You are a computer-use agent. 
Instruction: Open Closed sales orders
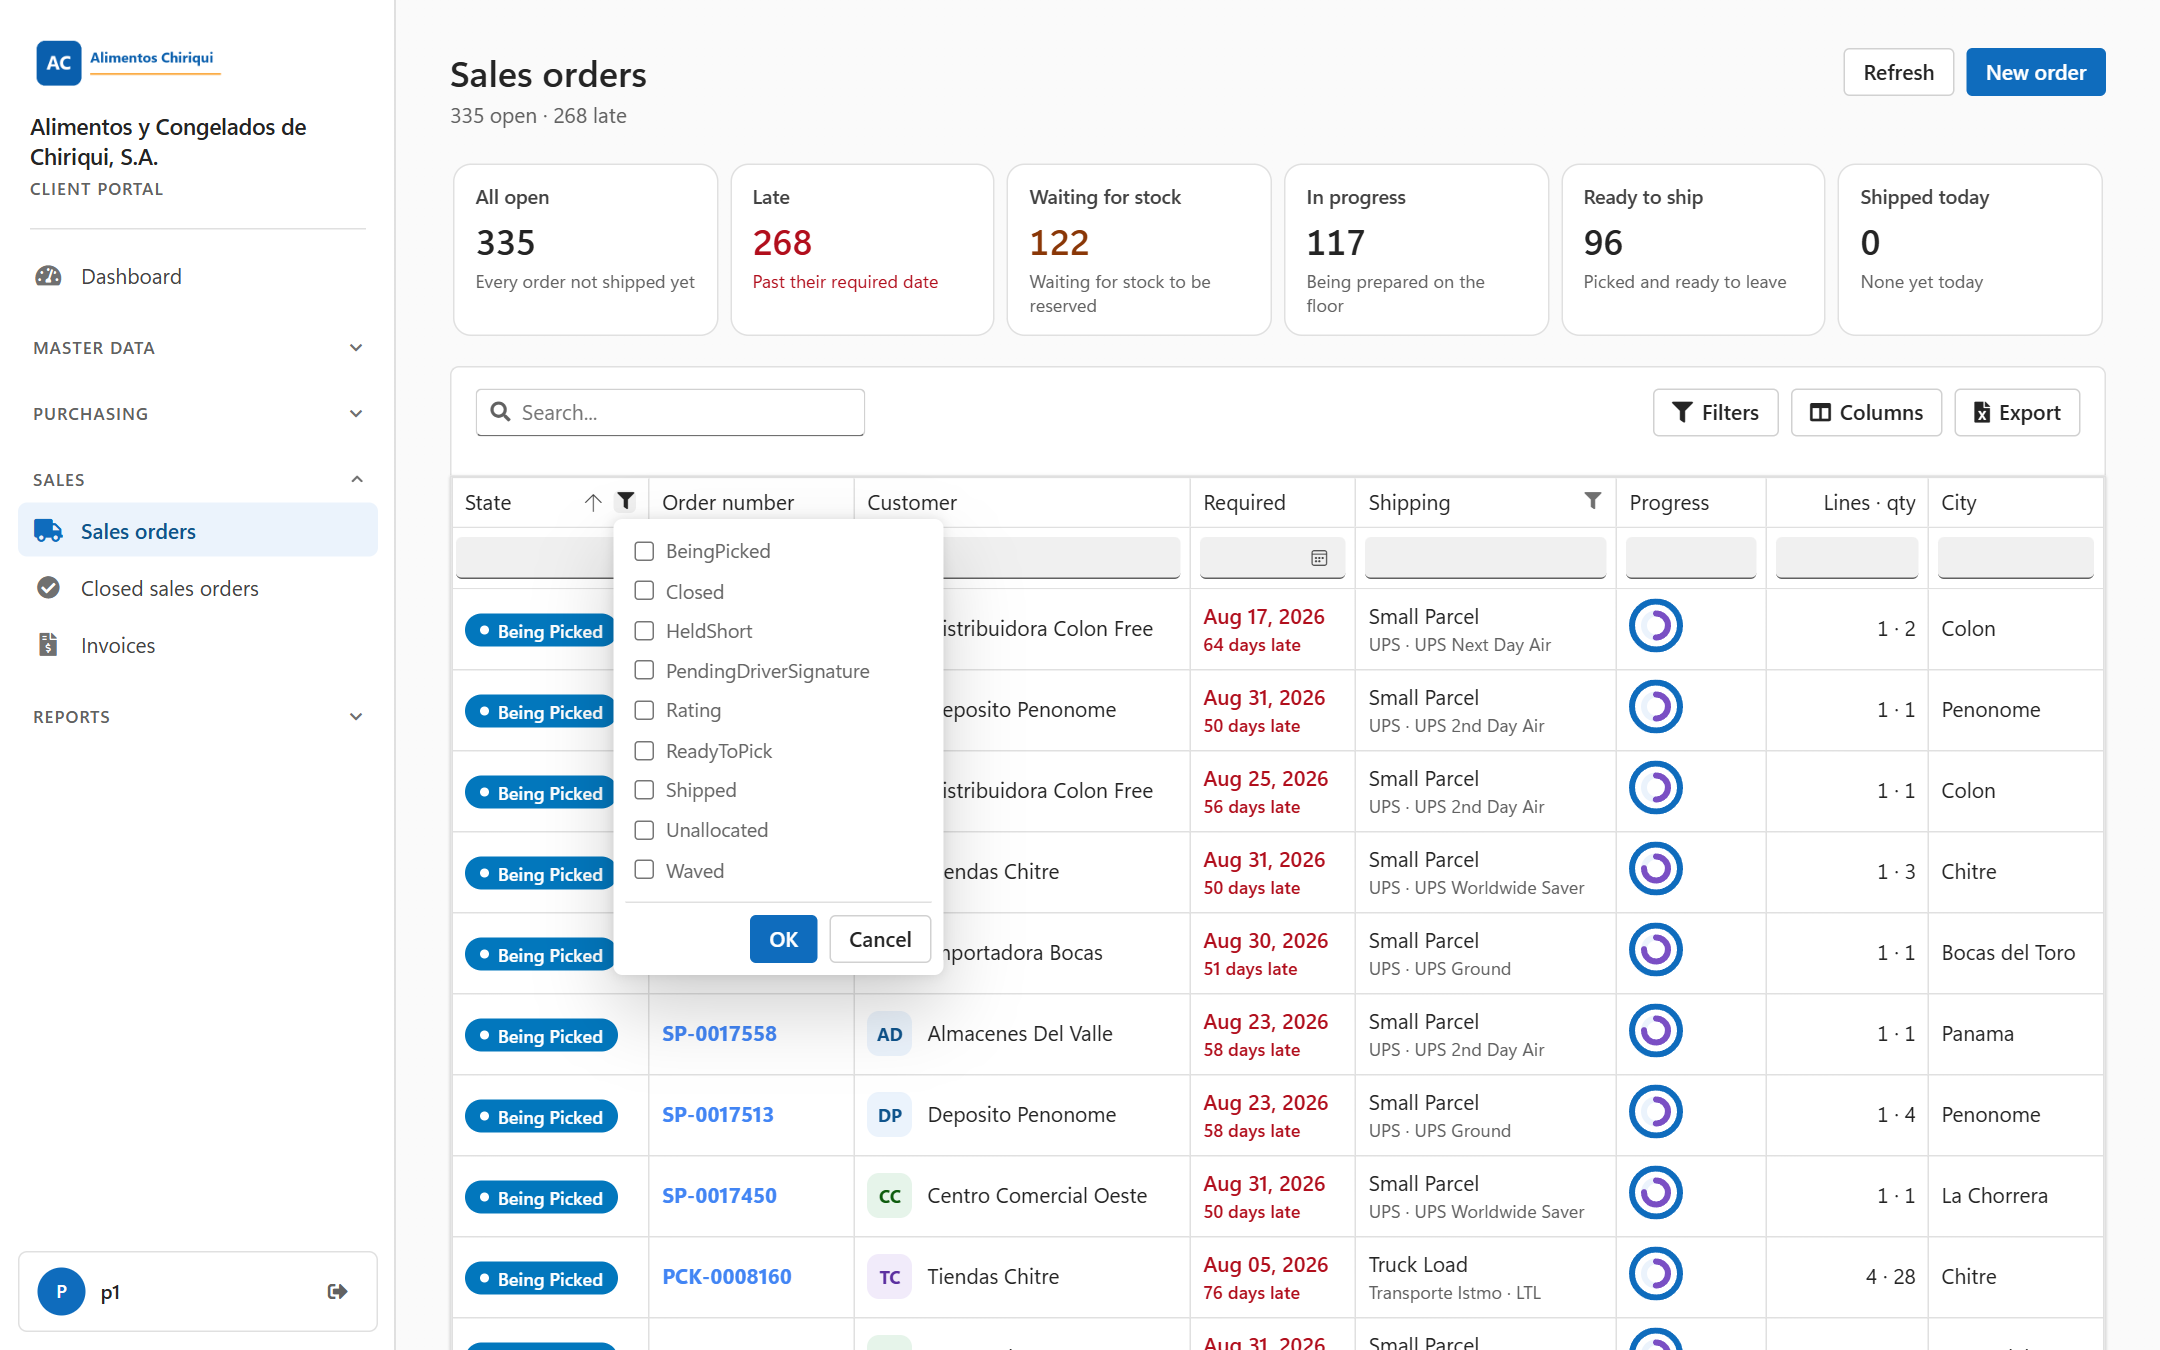click(198, 588)
